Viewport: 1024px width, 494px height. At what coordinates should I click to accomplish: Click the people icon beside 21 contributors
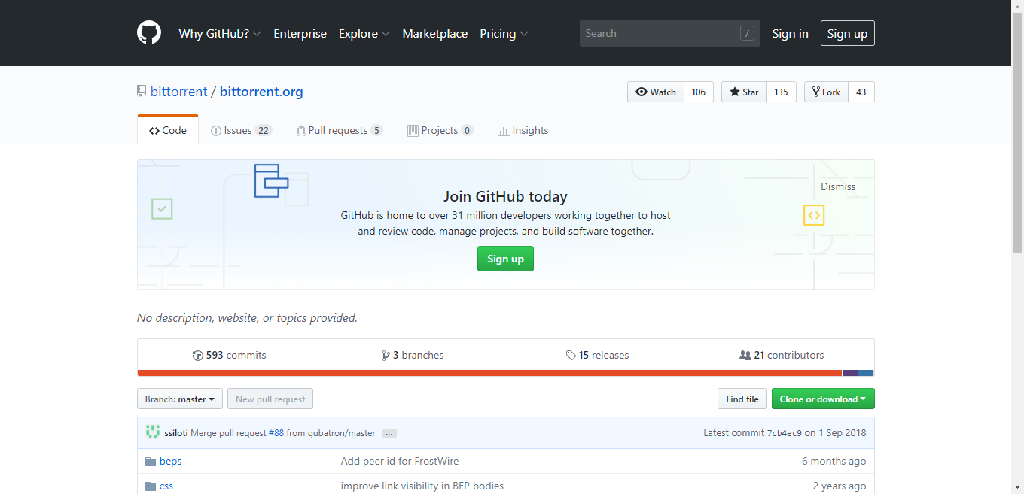(x=744, y=355)
